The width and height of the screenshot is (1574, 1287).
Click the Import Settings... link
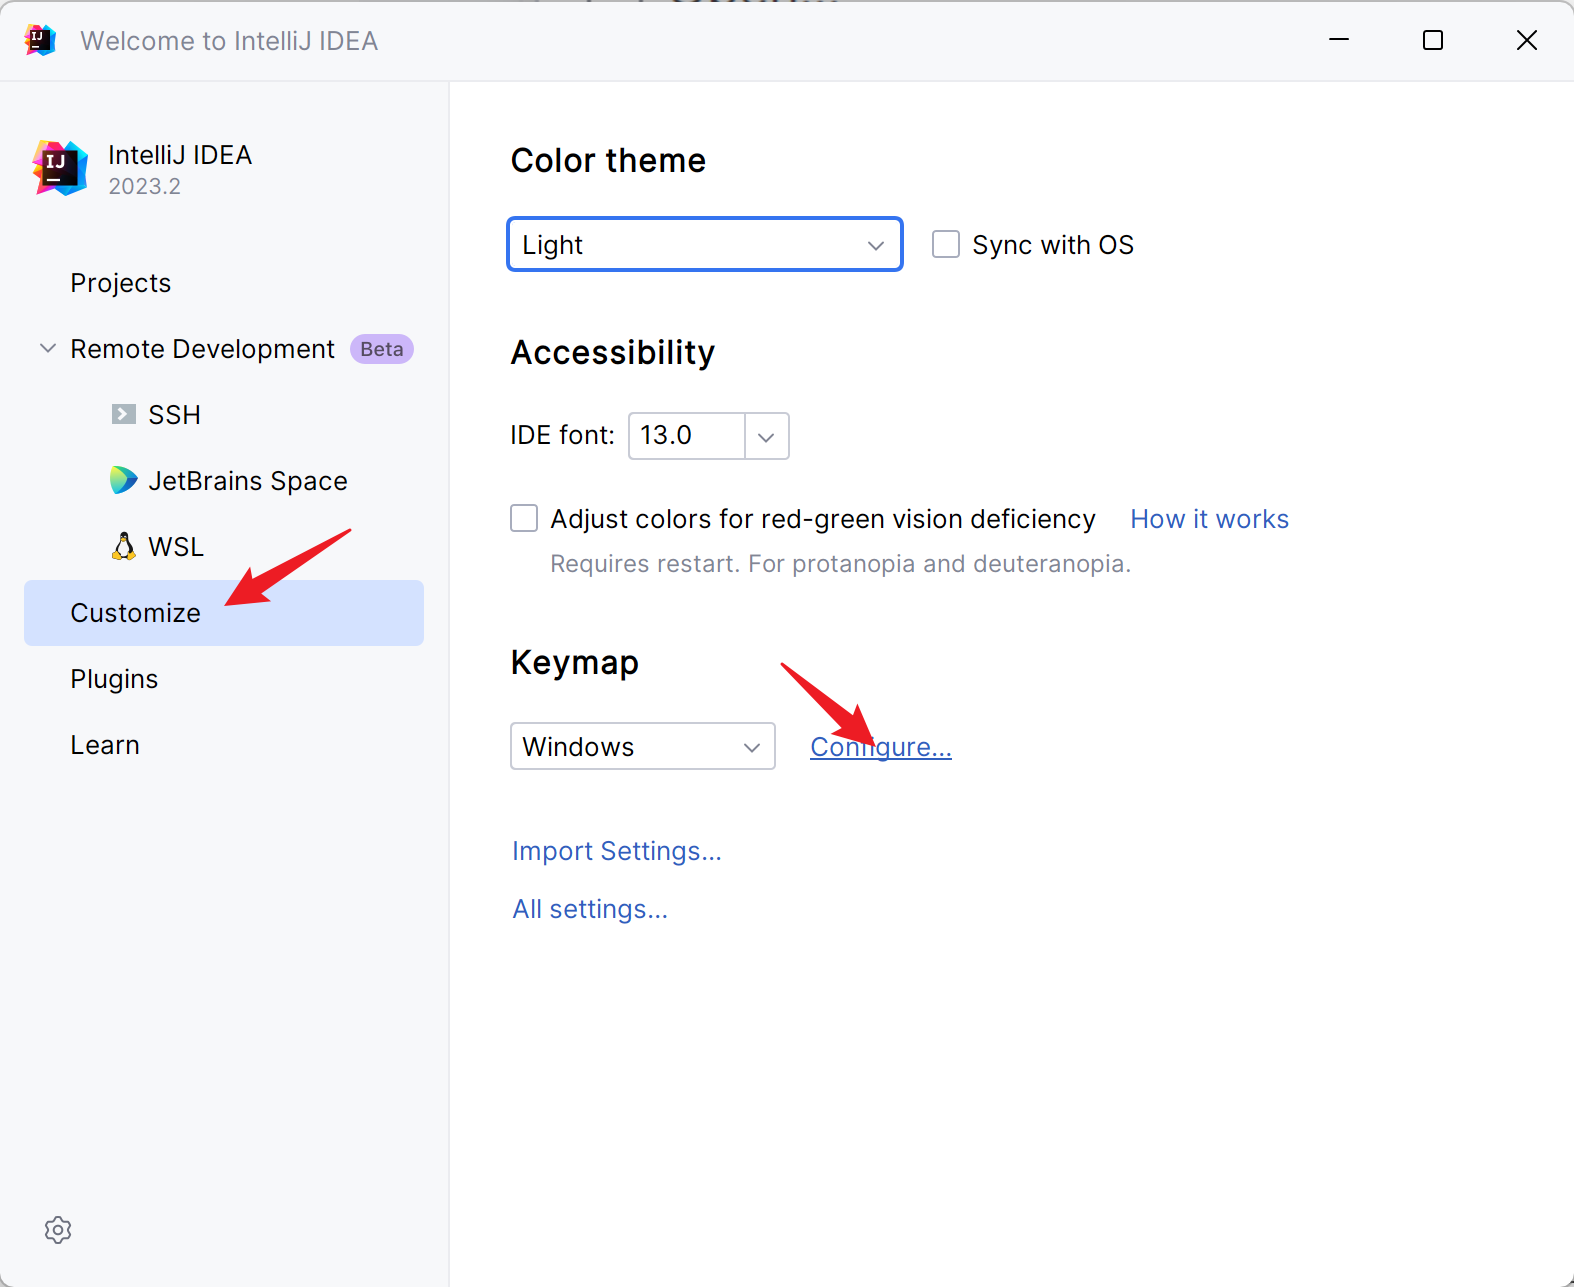[617, 851]
